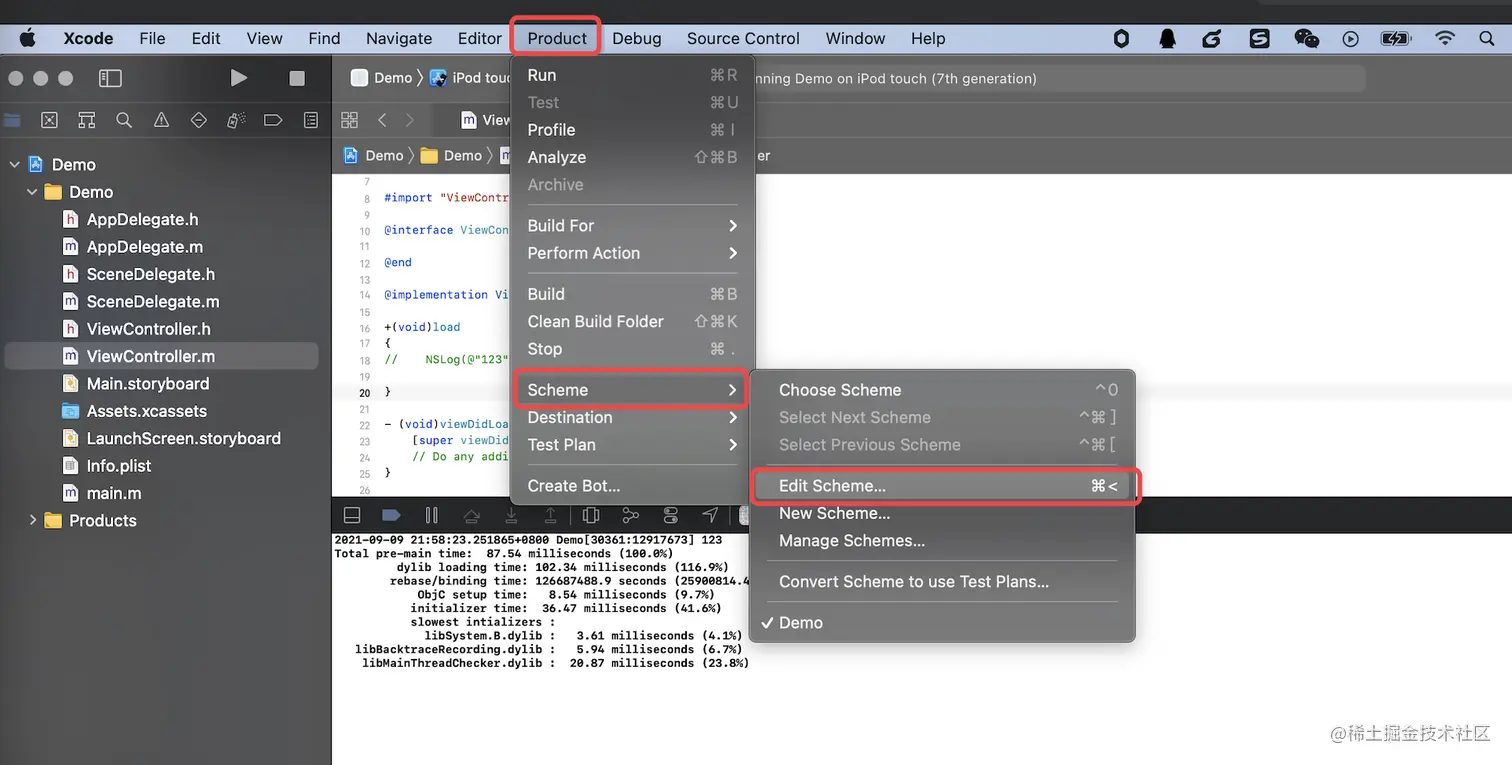Image resolution: width=1512 pixels, height=765 pixels.
Task: Deactivate breakpoints in the debug bar
Action: coord(391,515)
